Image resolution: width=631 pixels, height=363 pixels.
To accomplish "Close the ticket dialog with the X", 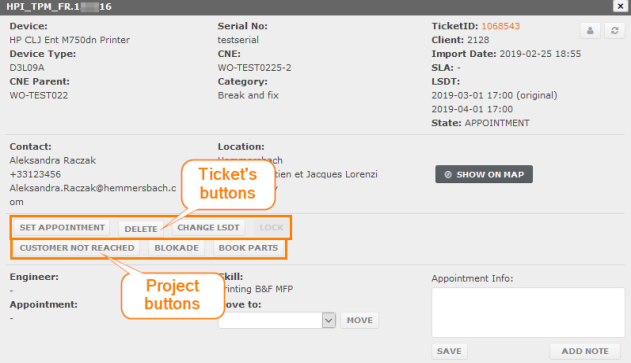I will pyautogui.click(x=620, y=6).
